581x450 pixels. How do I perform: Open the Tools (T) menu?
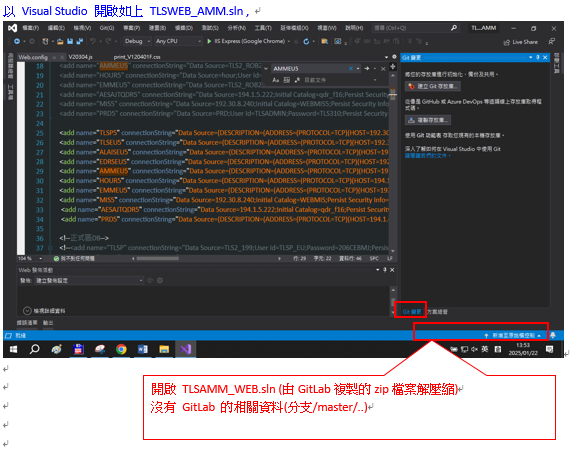263,28
